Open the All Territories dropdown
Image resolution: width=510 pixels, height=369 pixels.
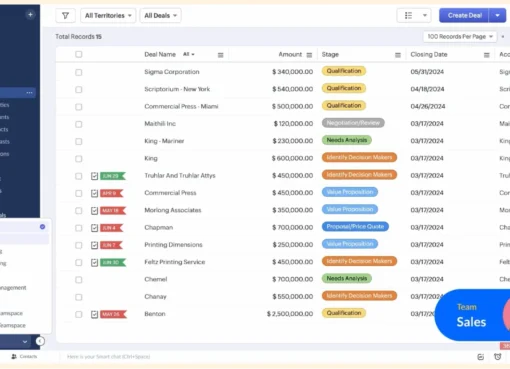tap(108, 16)
